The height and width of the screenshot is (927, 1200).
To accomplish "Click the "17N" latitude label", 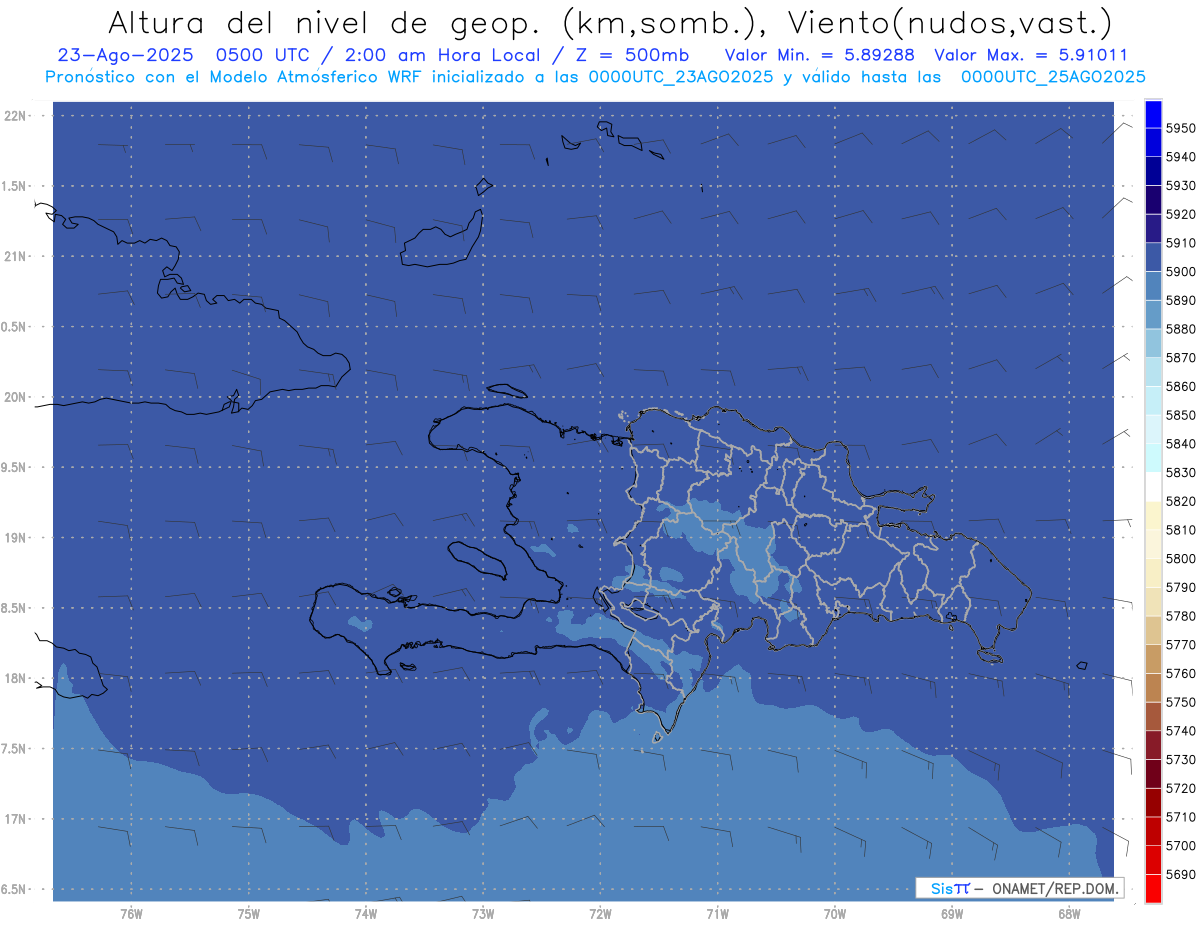I will (x=17, y=819).
